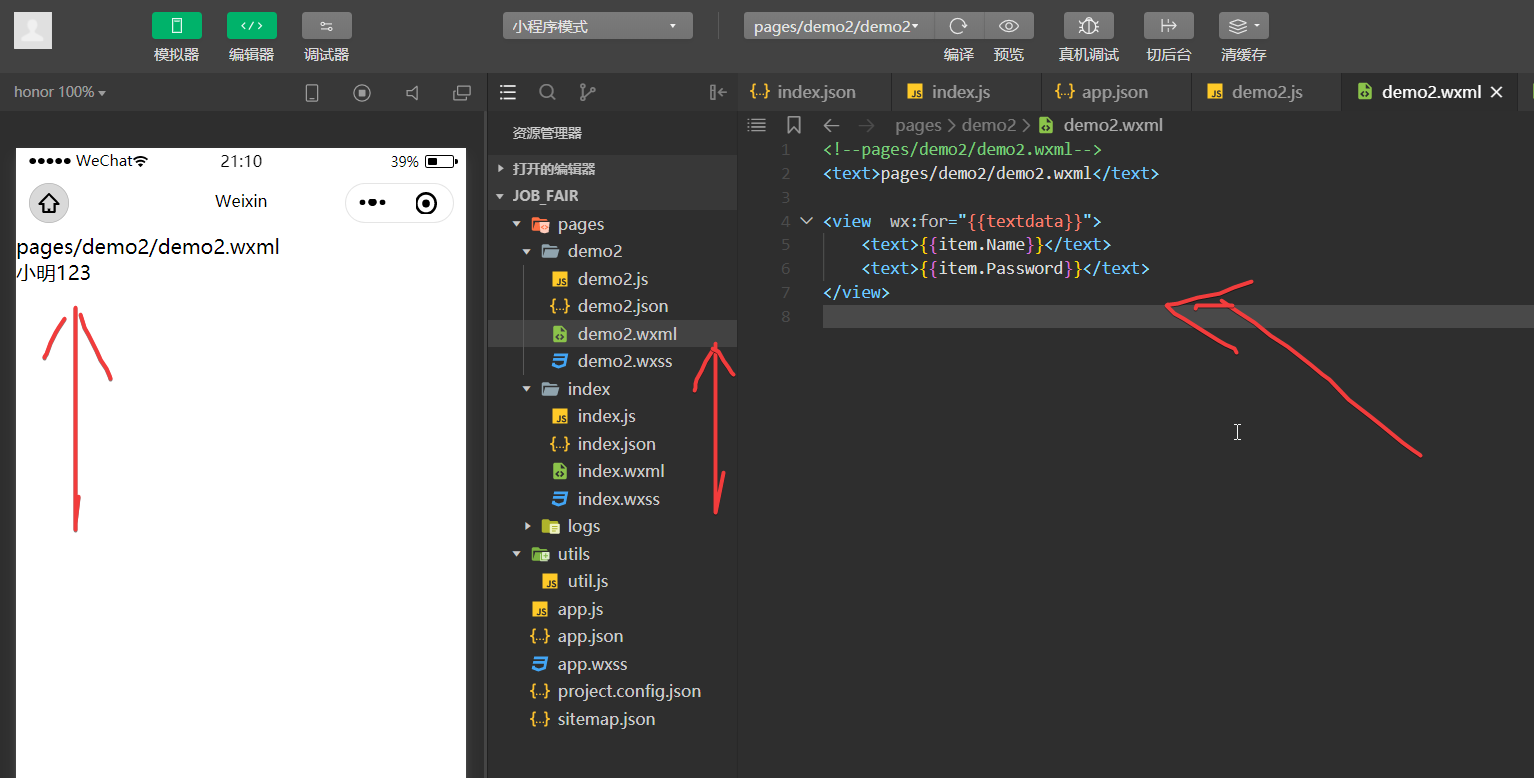Toggle the editor panel button
This screenshot has width=1534, height=778.
point(252,26)
